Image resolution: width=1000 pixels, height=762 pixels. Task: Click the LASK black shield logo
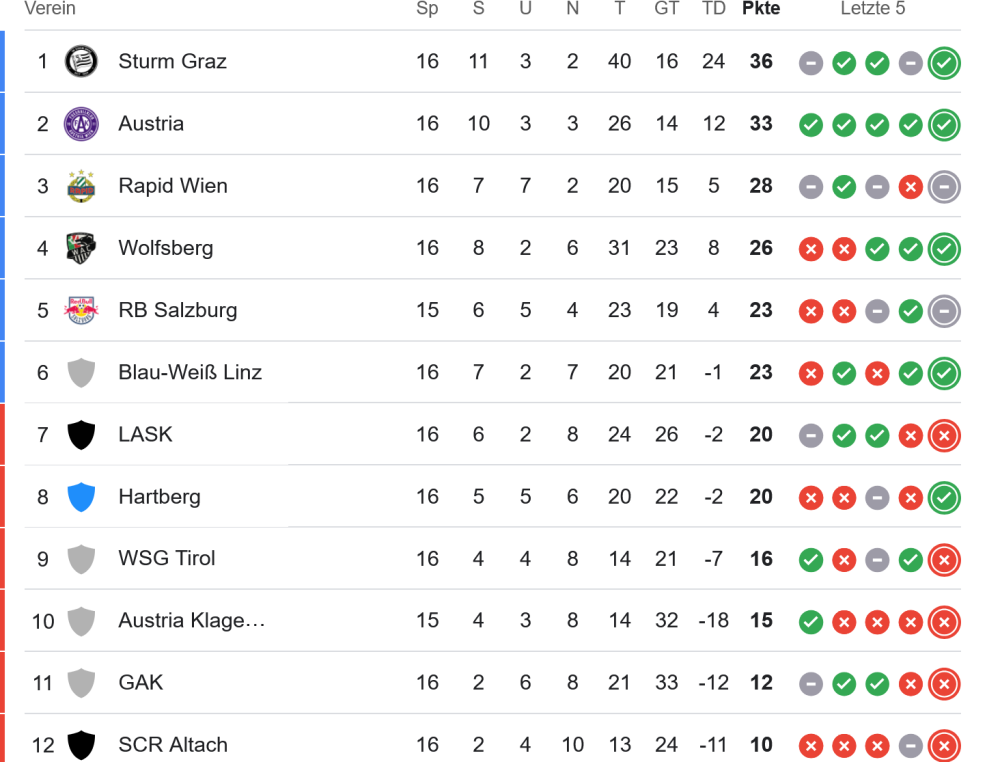(x=82, y=435)
